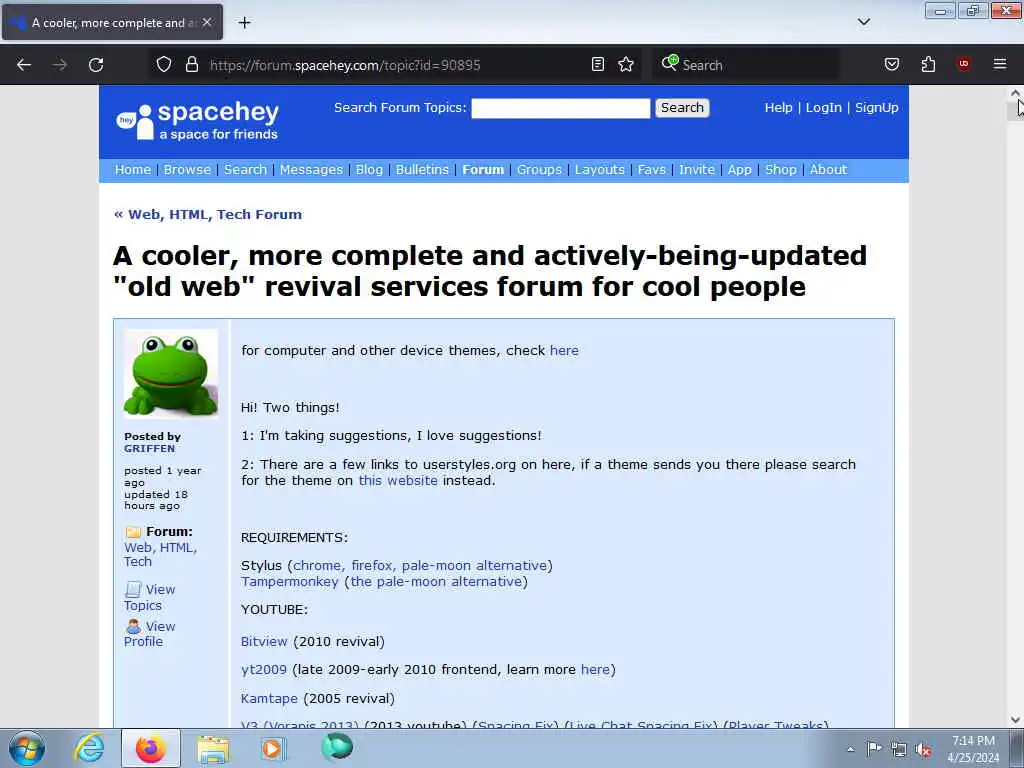Go back using the browser back arrow
This screenshot has width=1024, height=768.
(24, 65)
